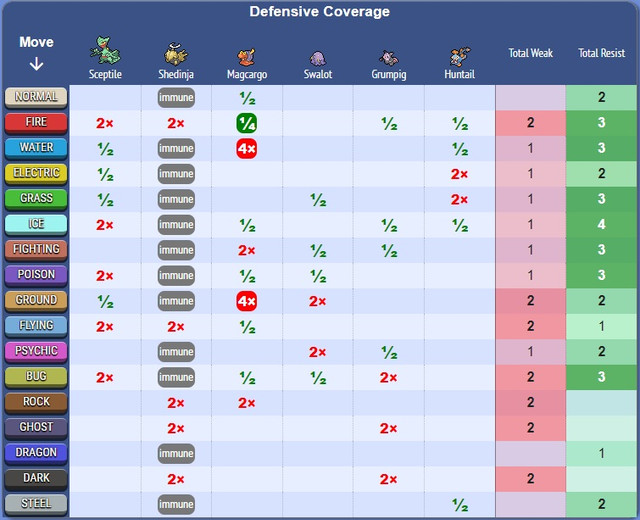Click the Sceptile sprite icon
The image size is (640, 520).
tap(105, 51)
